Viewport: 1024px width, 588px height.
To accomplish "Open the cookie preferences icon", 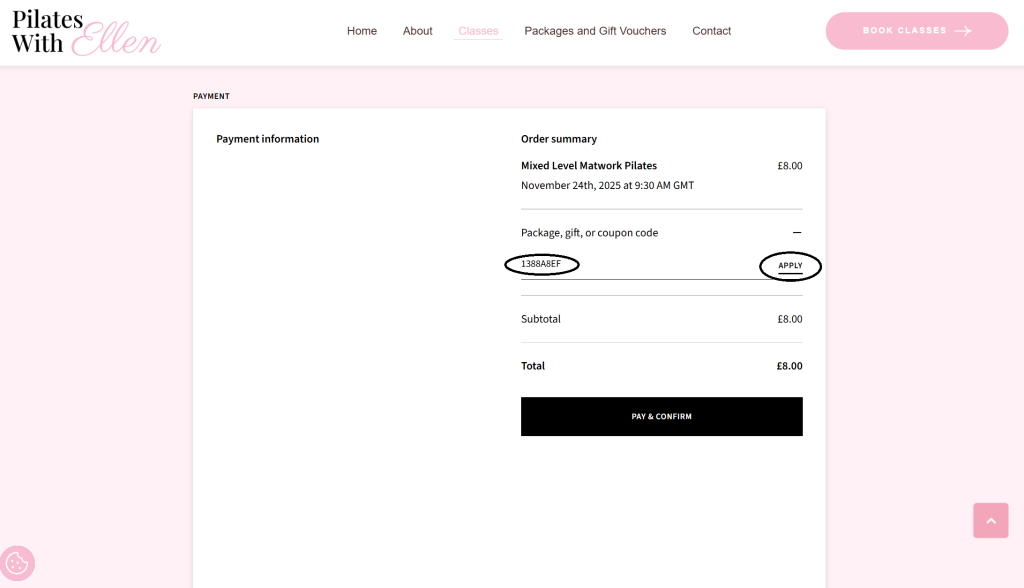I will coord(17,564).
